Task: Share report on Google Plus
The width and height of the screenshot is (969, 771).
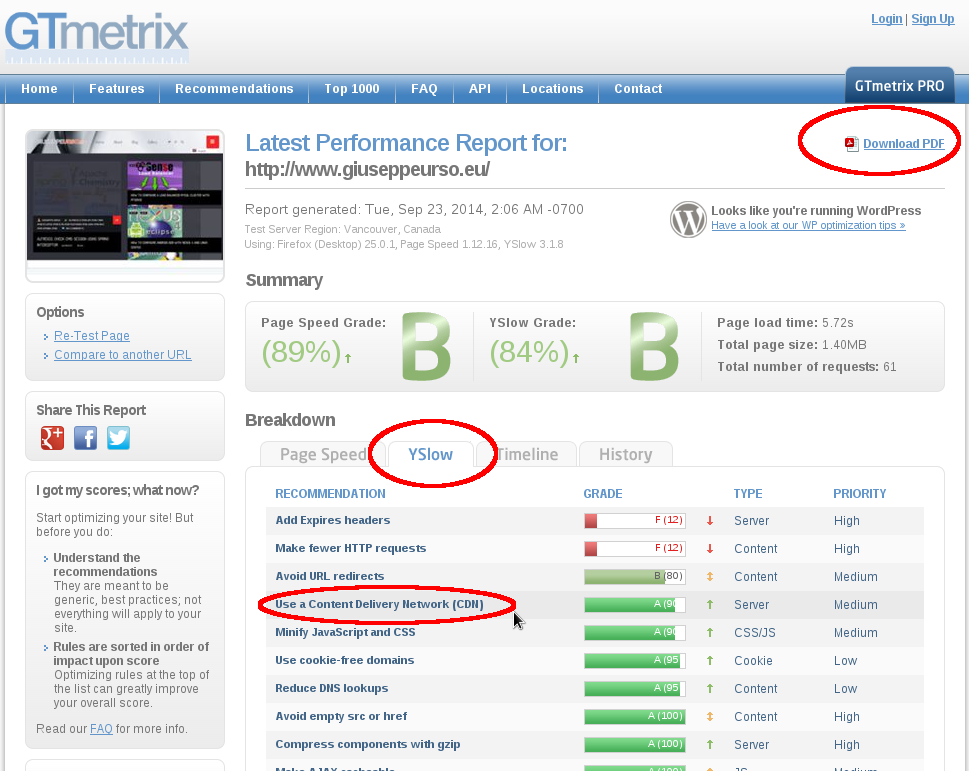Action: click(53, 438)
